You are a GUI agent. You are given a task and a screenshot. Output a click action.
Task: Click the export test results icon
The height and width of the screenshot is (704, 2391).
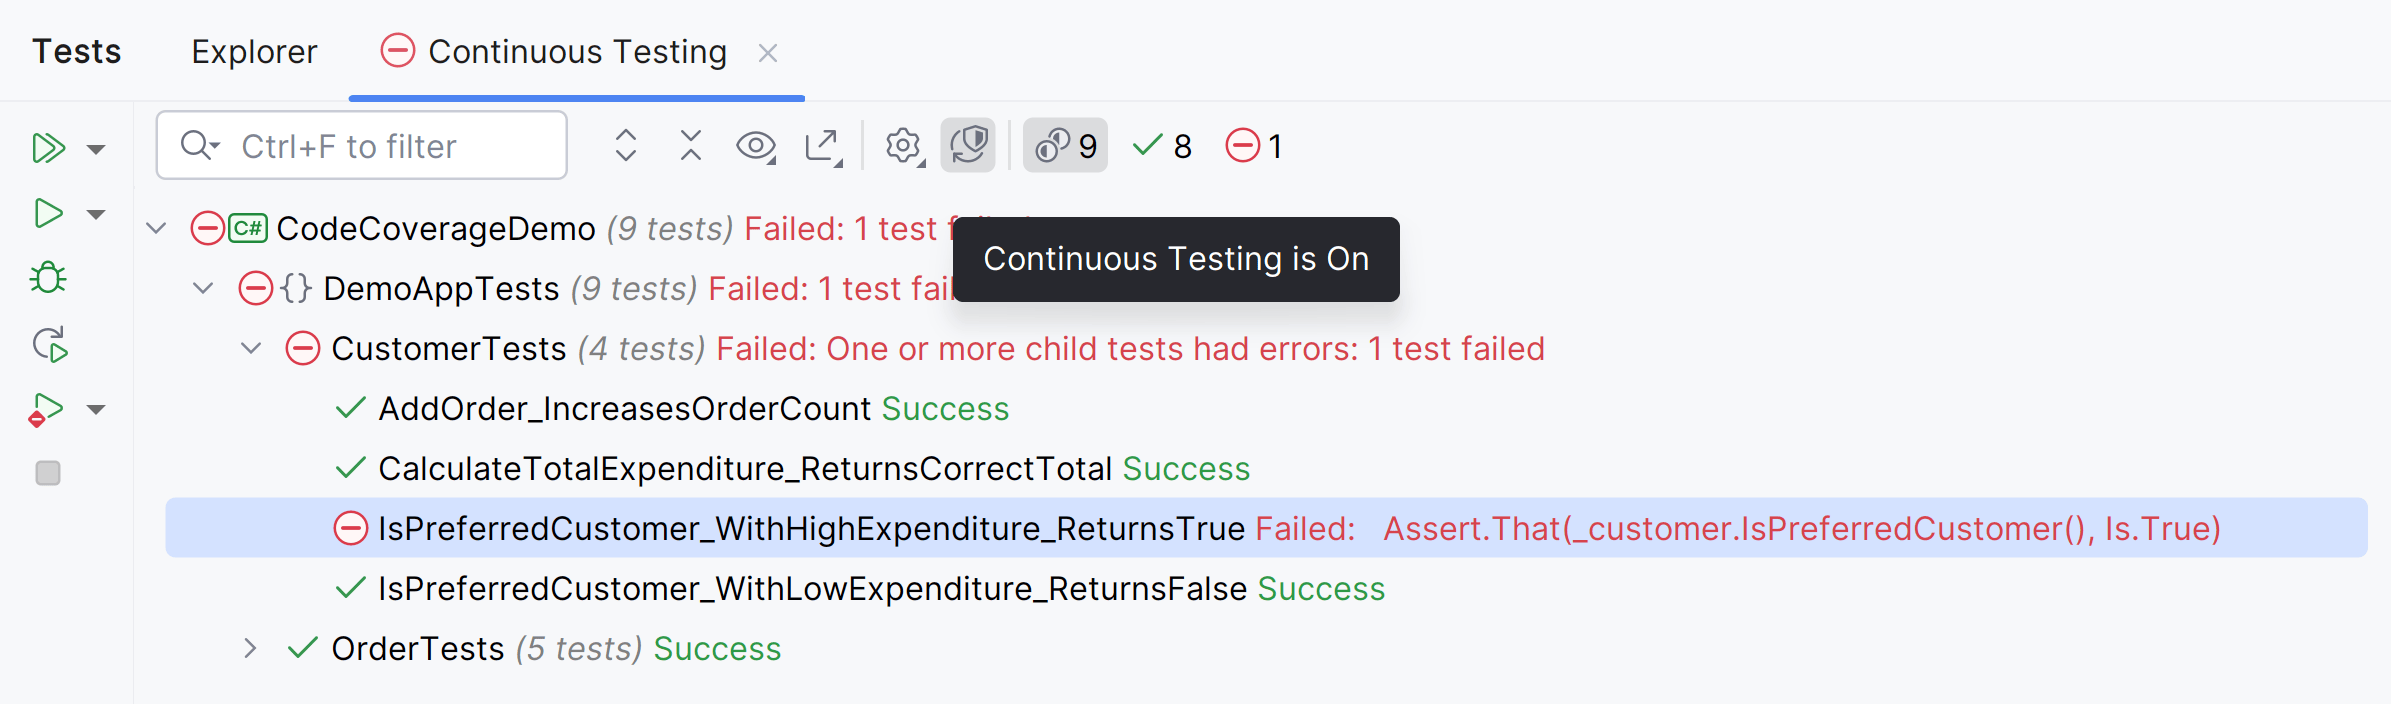pyautogui.click(x=823, y=146)
